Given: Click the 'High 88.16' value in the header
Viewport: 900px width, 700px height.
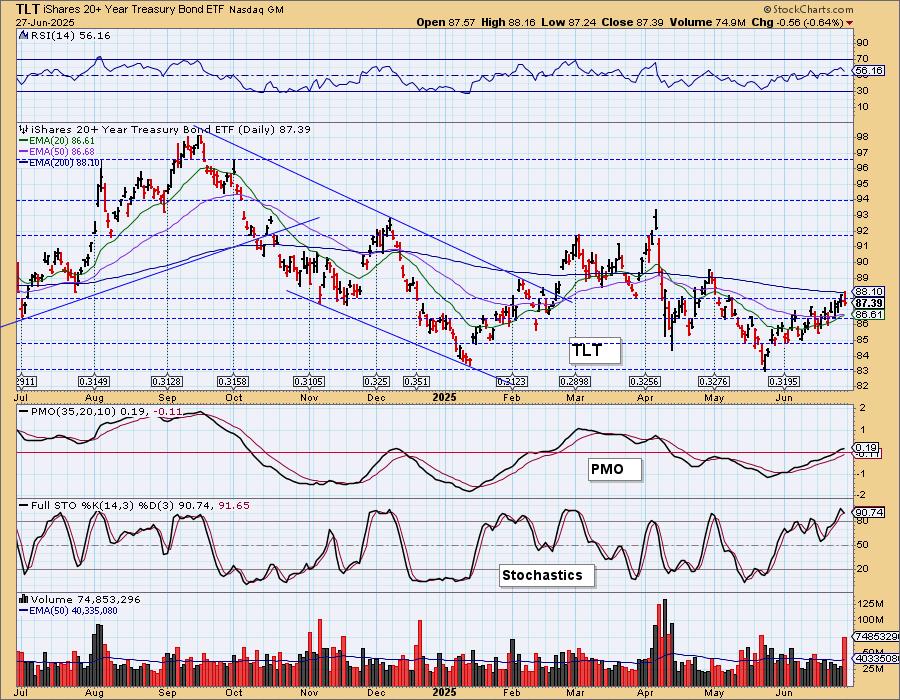Looking at the screenshot, I should [509, 22].
